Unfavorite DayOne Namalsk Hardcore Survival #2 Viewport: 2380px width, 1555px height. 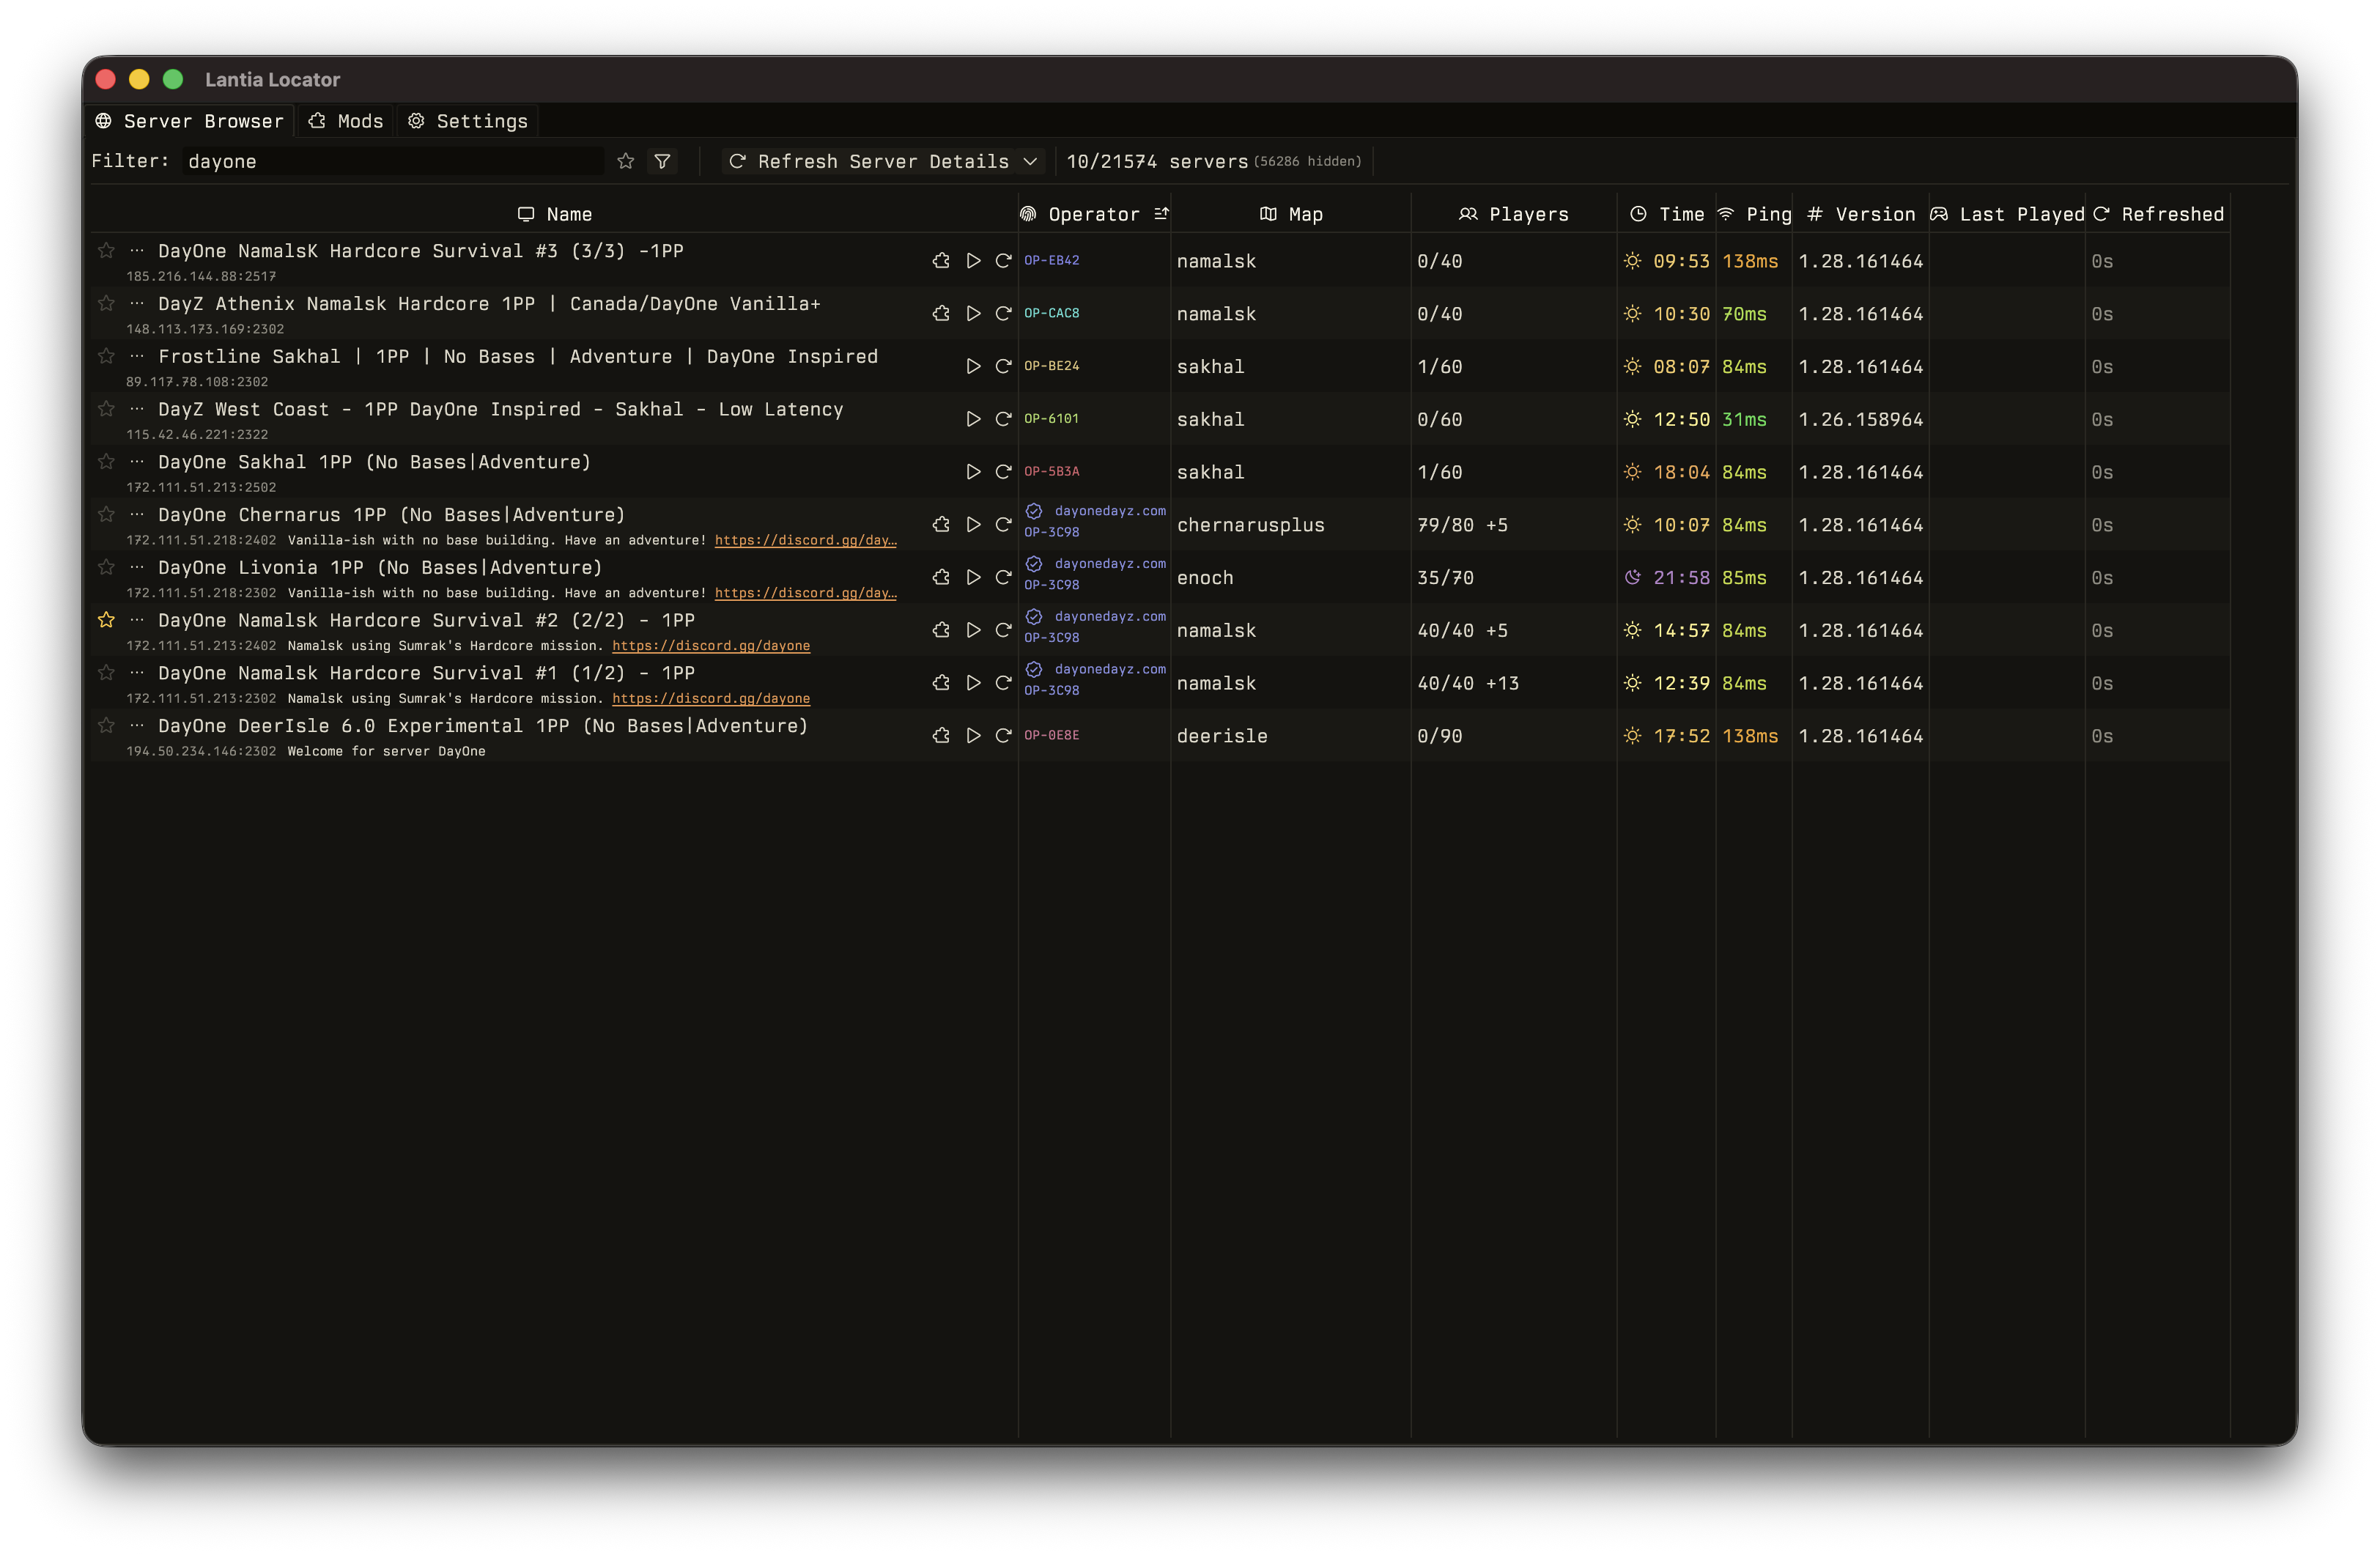tap(106, 620)
